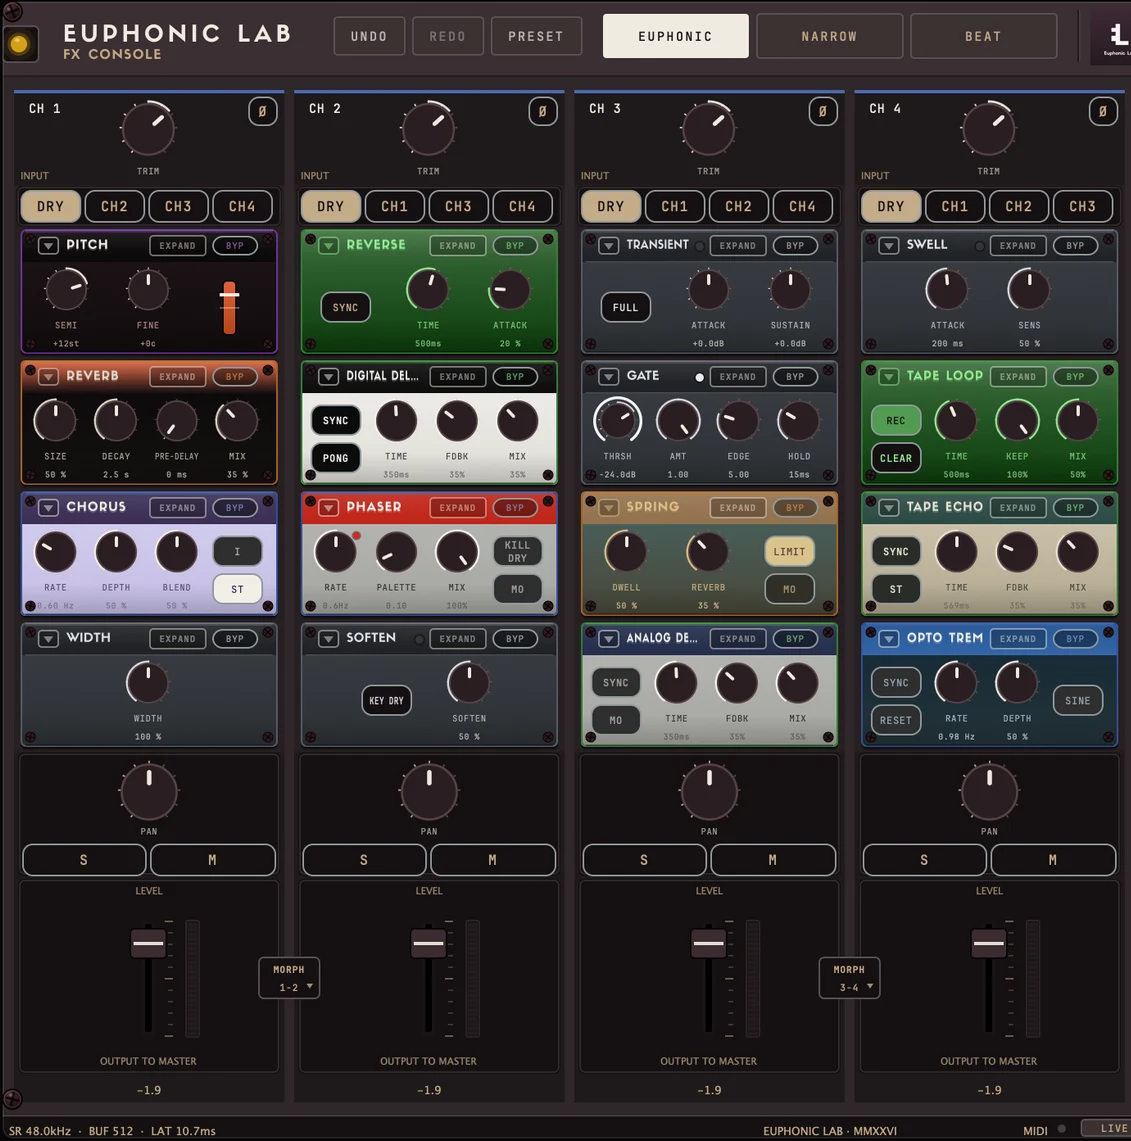This screenshot has width=1131, height=1141.
Task: Click the Gate THRSH knob
Action: 617,421
